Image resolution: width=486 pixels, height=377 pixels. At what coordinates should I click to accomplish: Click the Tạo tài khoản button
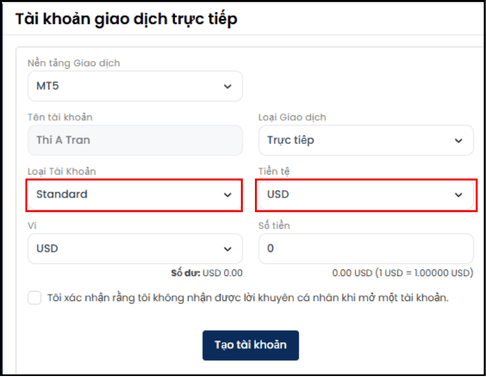tap(251, 345)
